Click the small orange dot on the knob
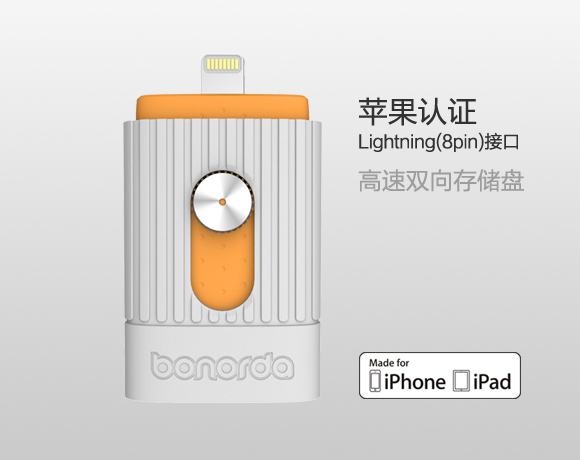 click(x=222, y=202)
